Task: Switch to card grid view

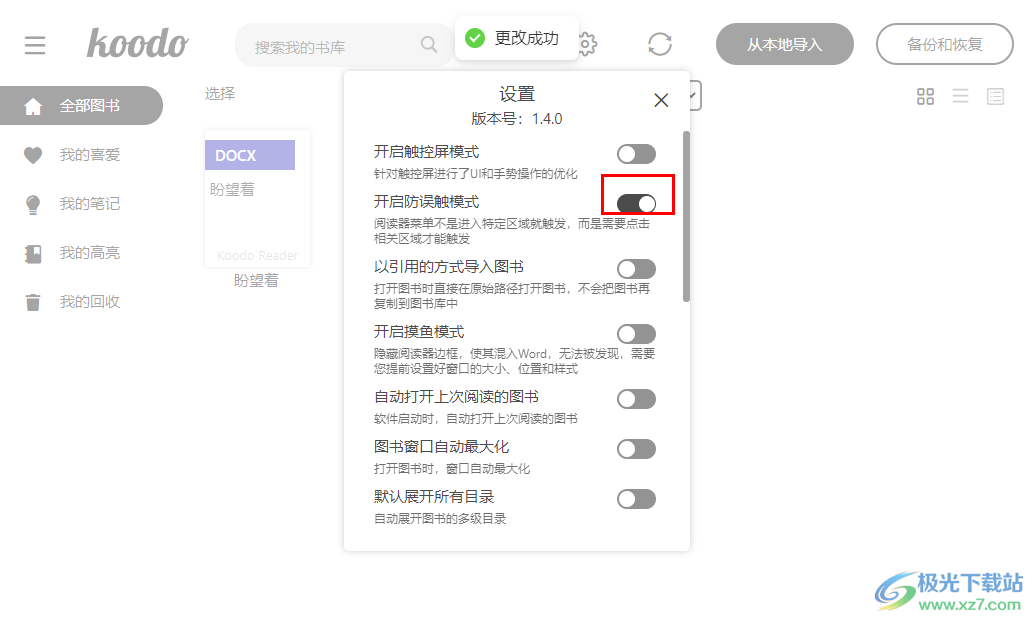Action: point(925,97)
